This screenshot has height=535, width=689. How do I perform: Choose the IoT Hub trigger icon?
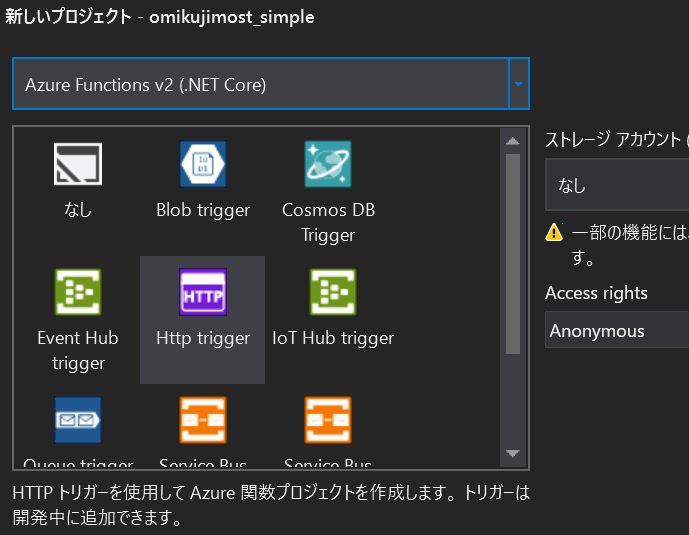point(333,292)
